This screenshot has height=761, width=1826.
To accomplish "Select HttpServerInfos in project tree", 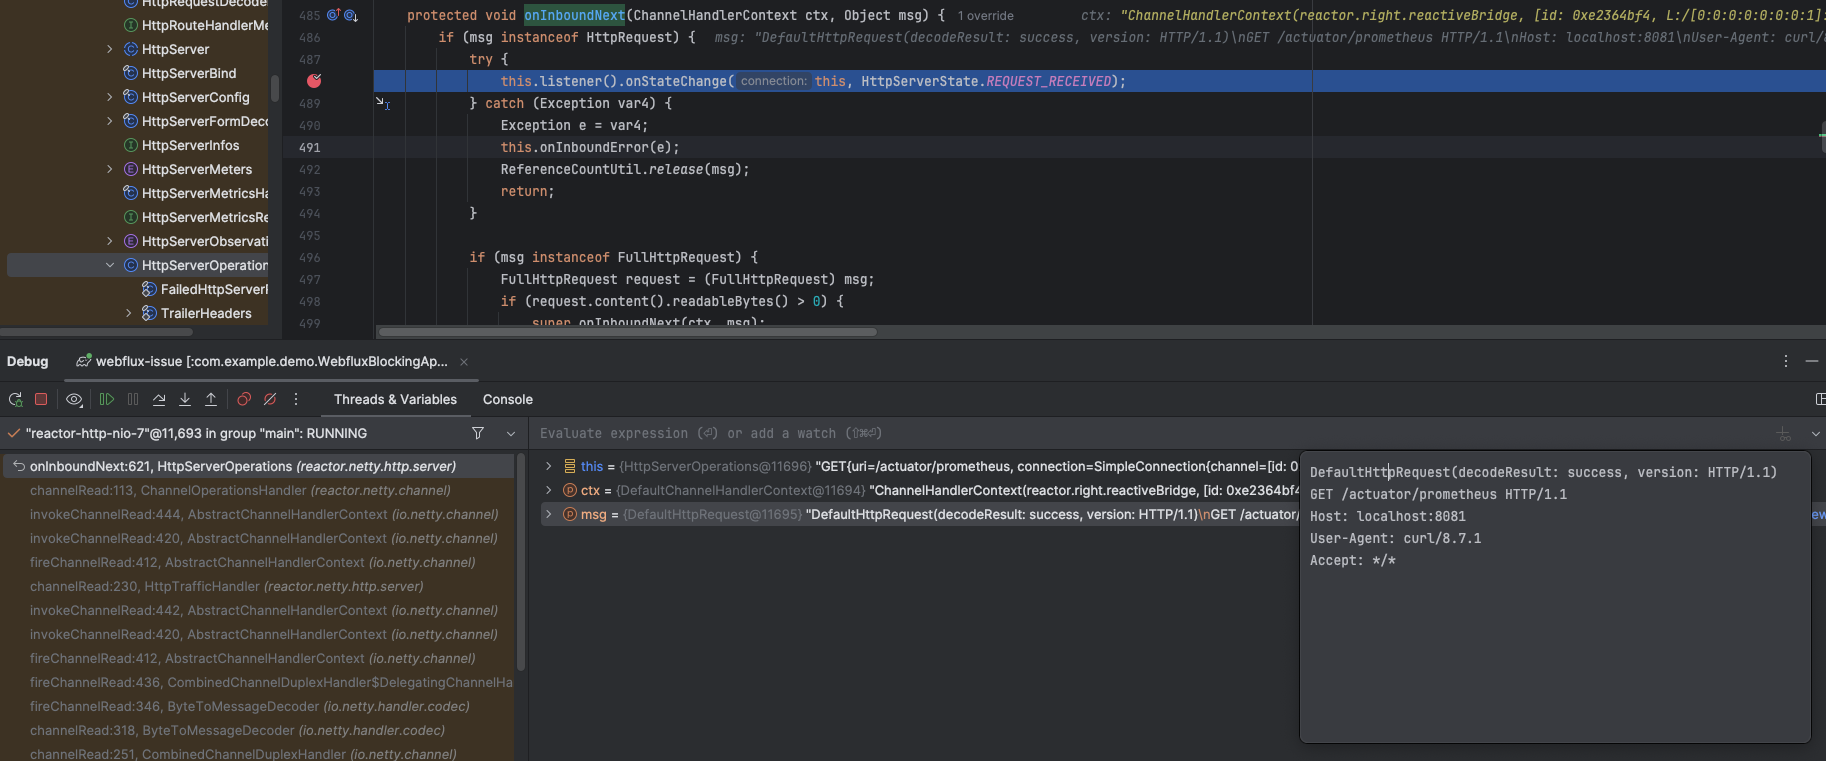I will 190,145.
